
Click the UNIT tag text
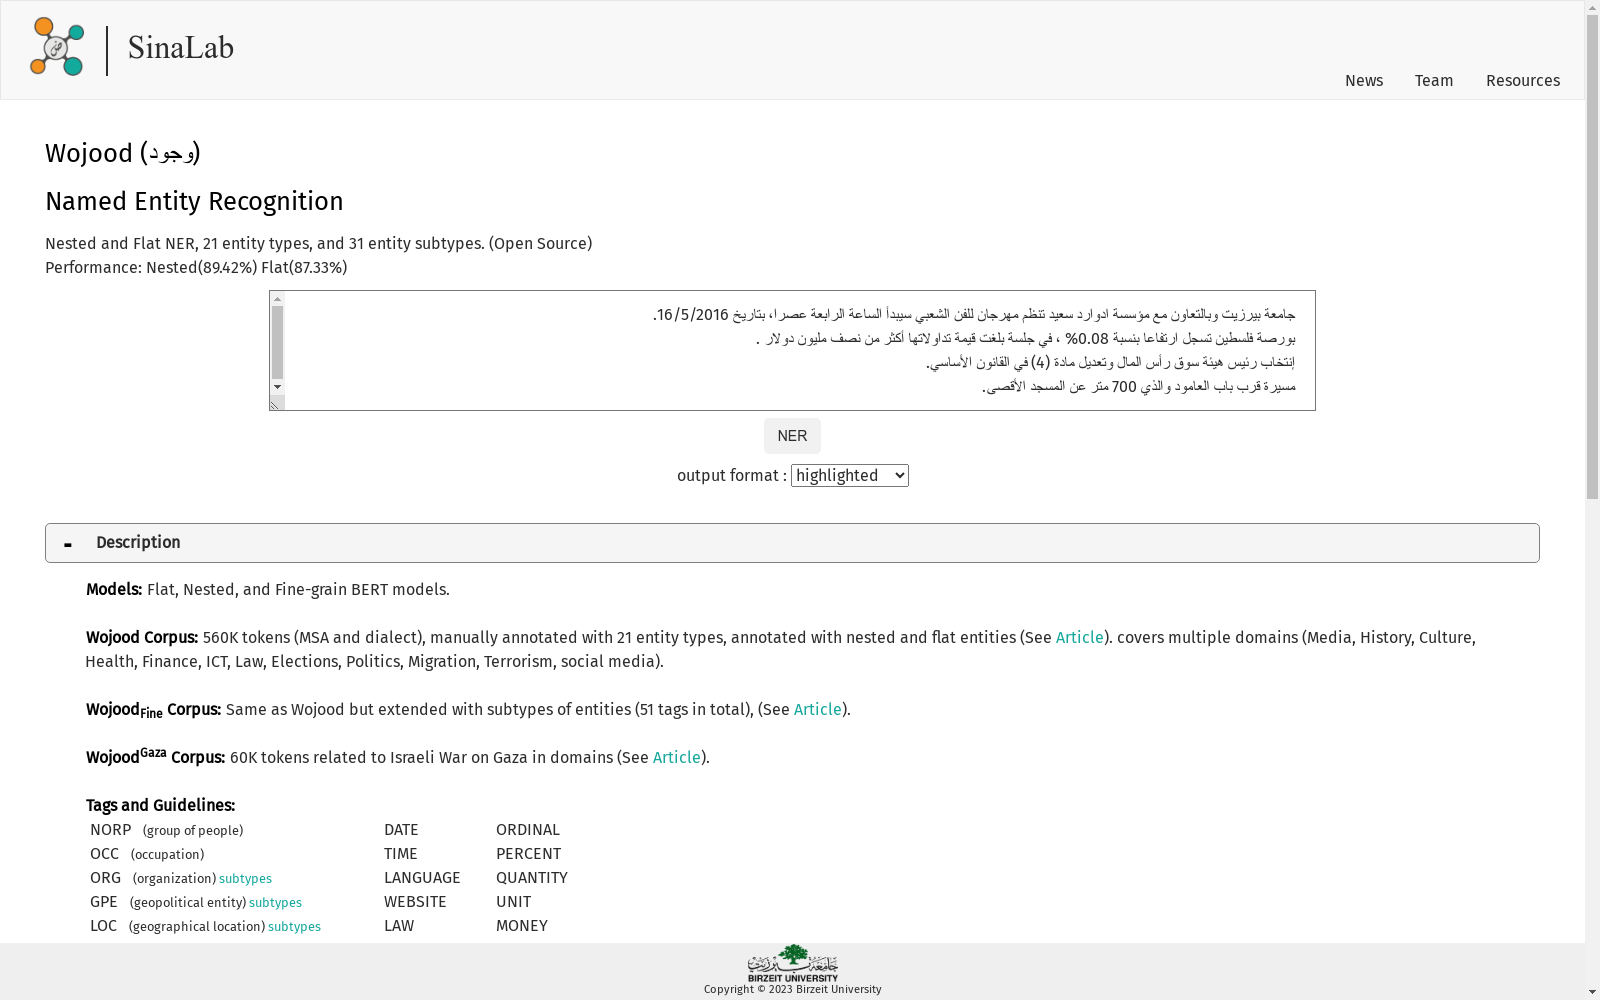tap(514, 902)
